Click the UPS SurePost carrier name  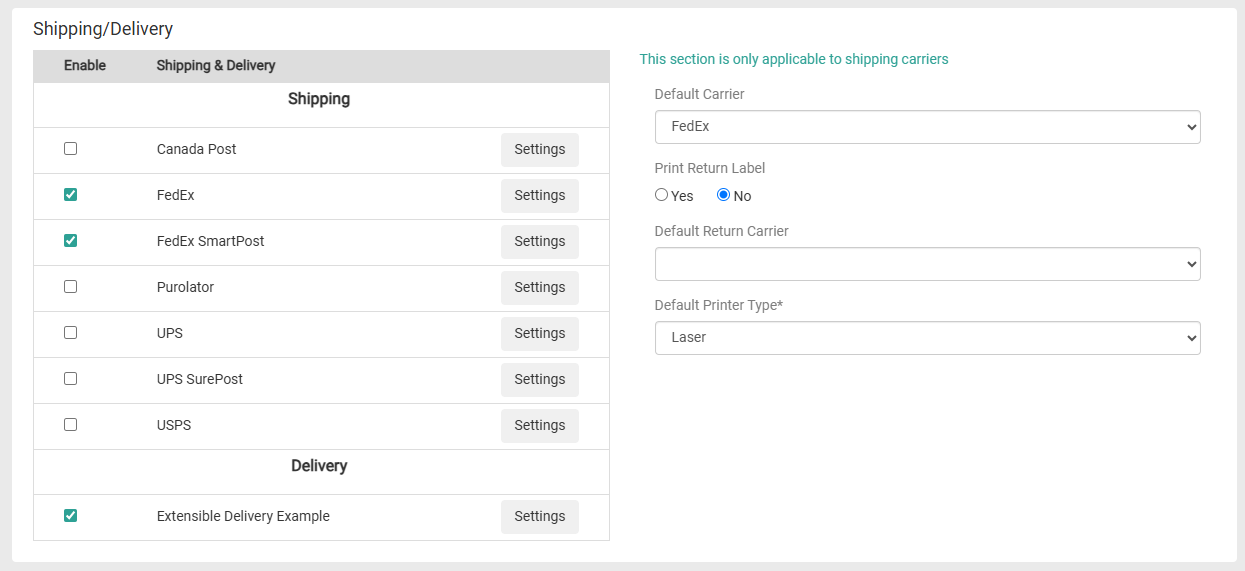point(200,379)
